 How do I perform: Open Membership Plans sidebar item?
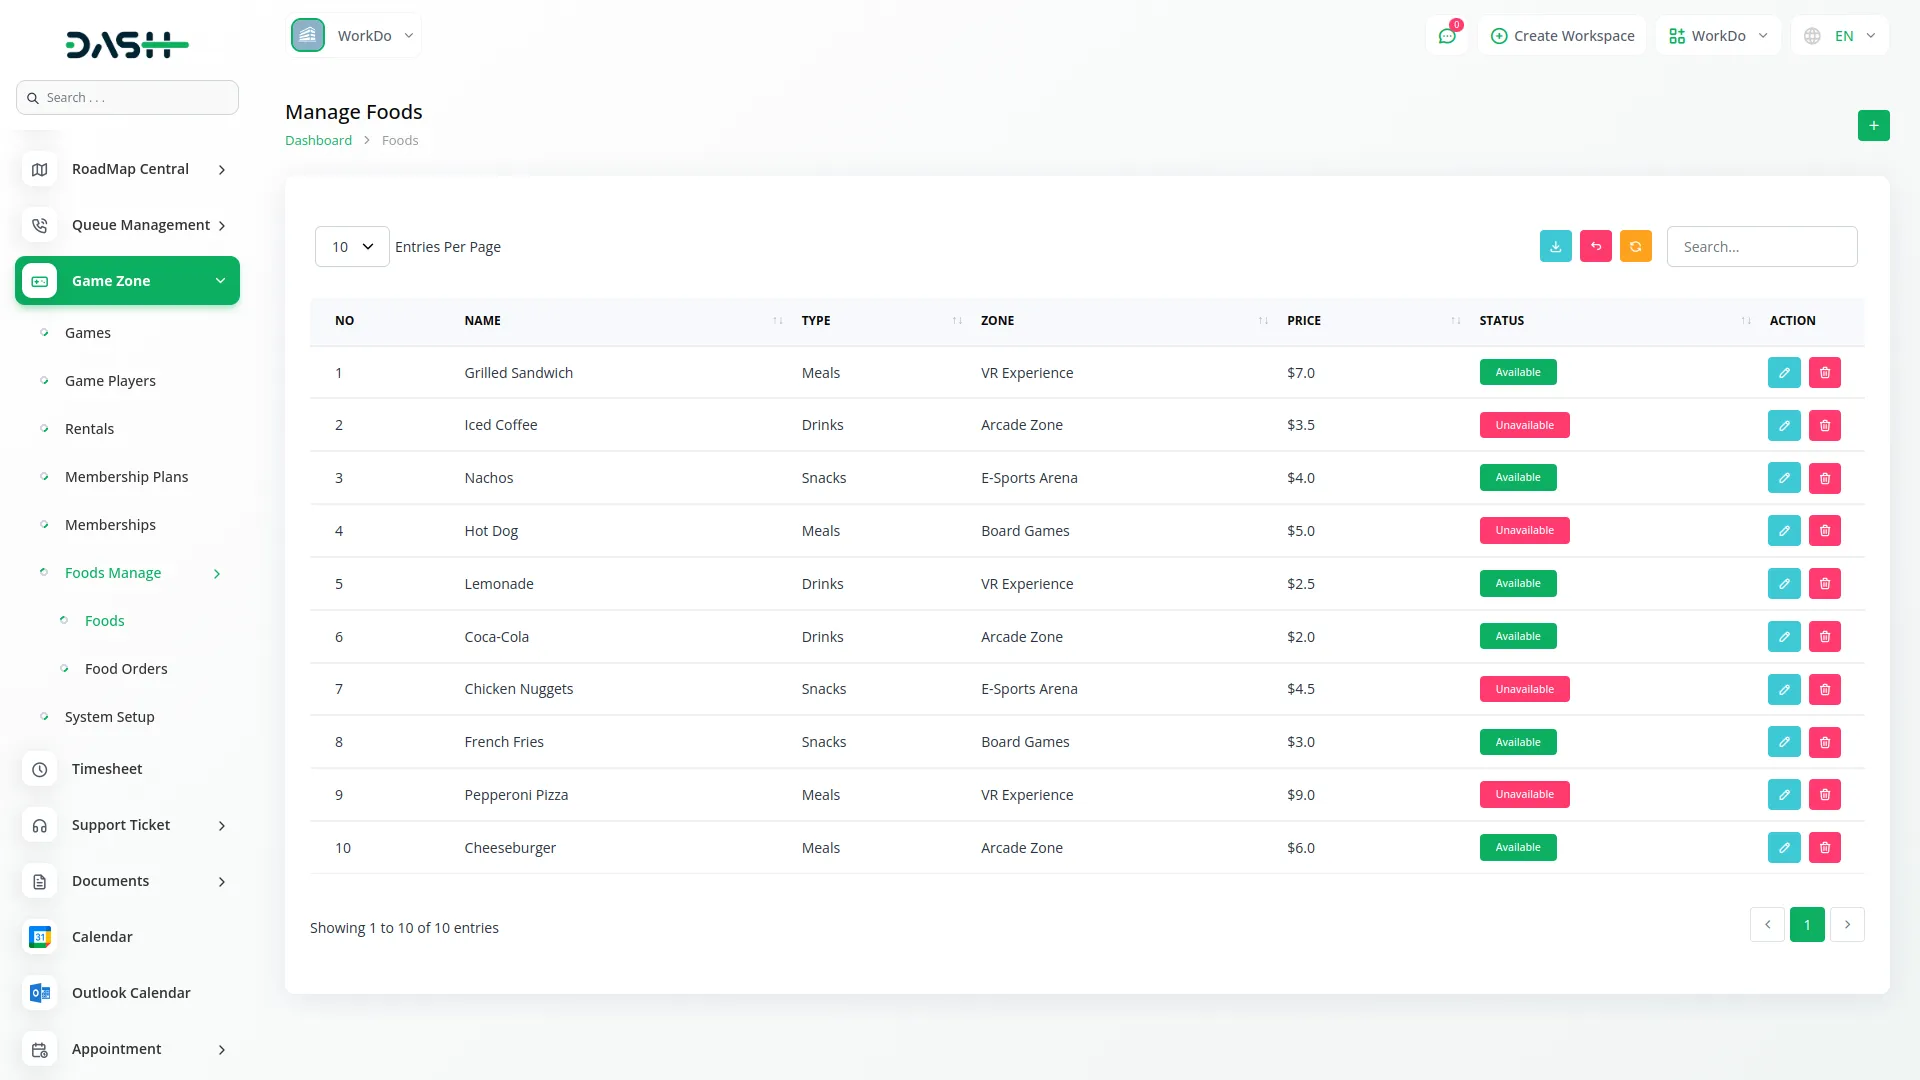(x=126, y=477)
